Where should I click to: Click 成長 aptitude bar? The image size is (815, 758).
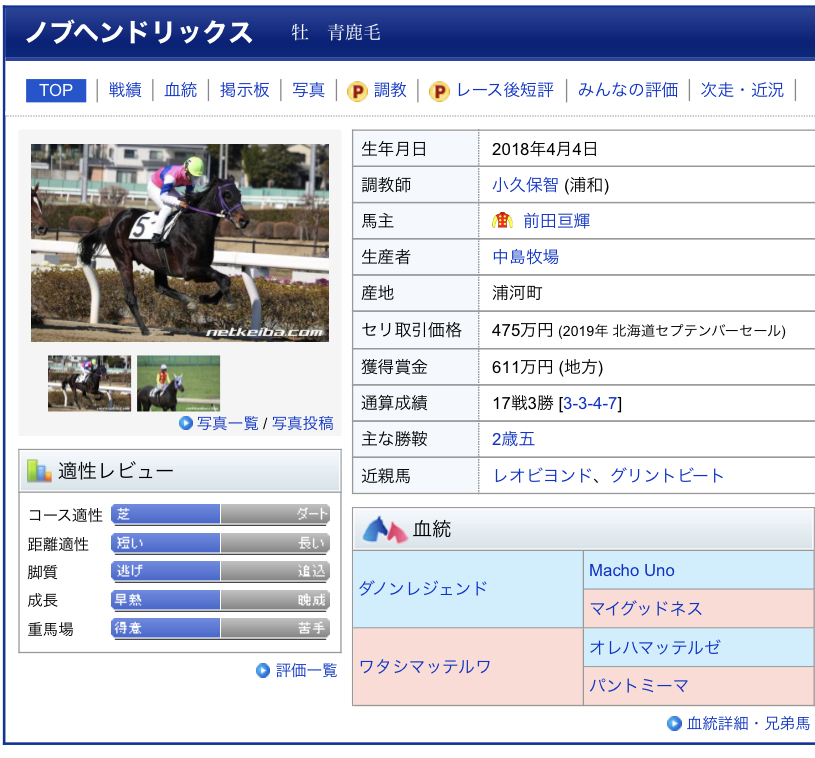coord(220,599)
